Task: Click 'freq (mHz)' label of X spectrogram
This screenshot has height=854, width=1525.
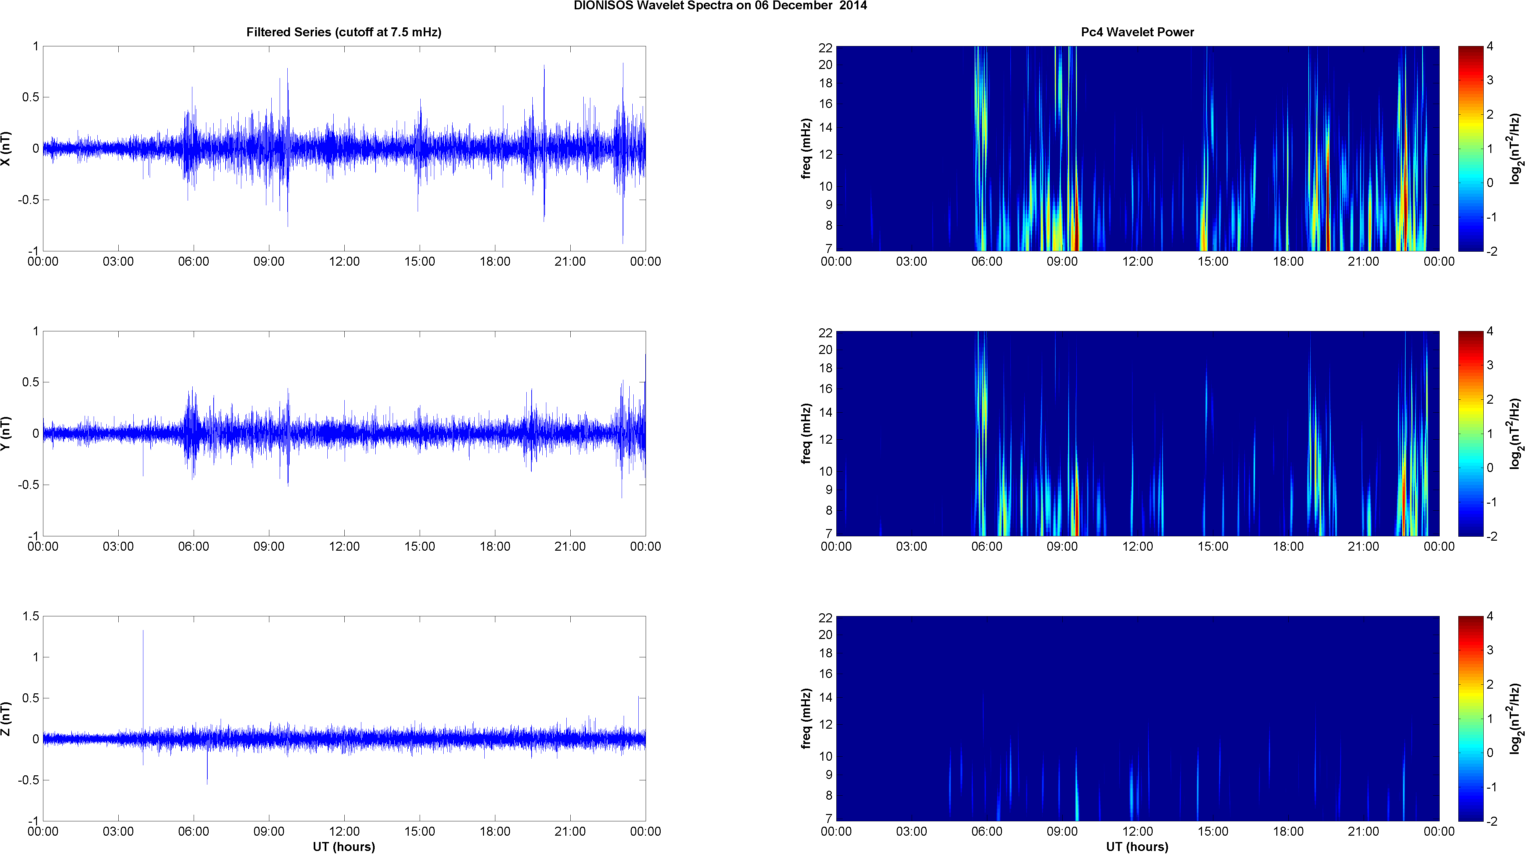Action: [x=806, y=148]
